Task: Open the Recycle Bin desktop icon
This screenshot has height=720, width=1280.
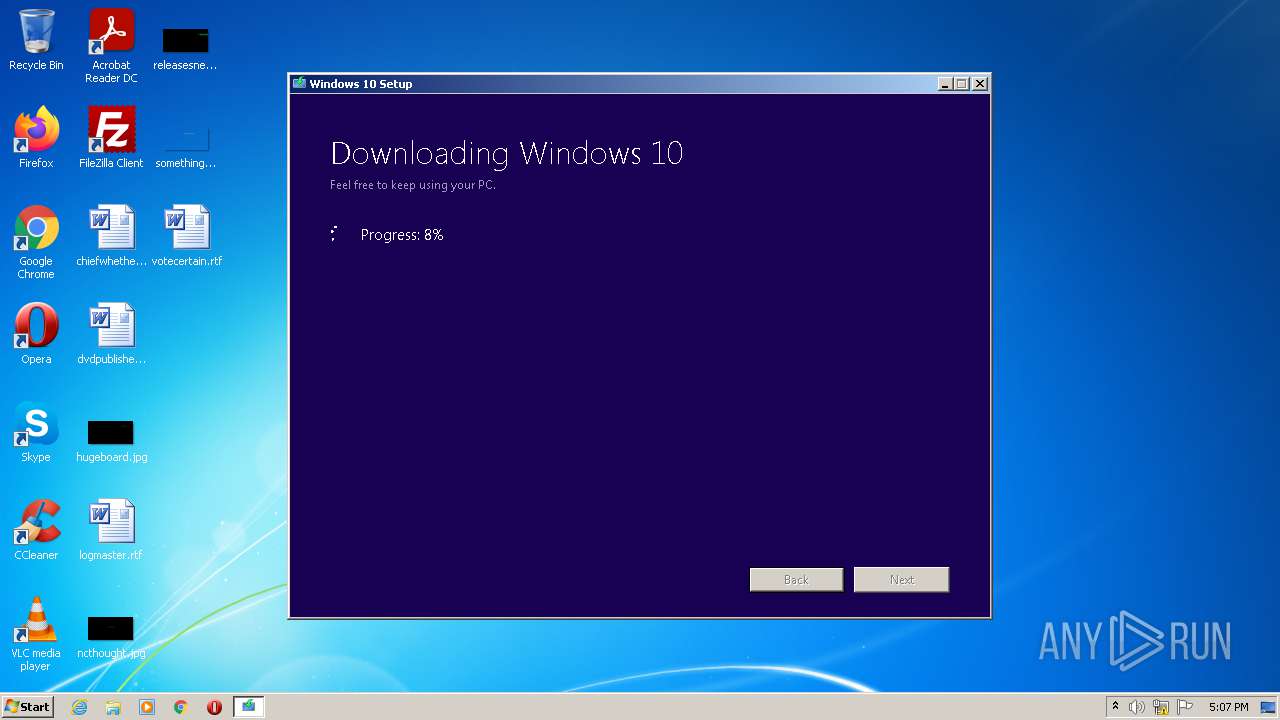Action: [x=36, y=40]
